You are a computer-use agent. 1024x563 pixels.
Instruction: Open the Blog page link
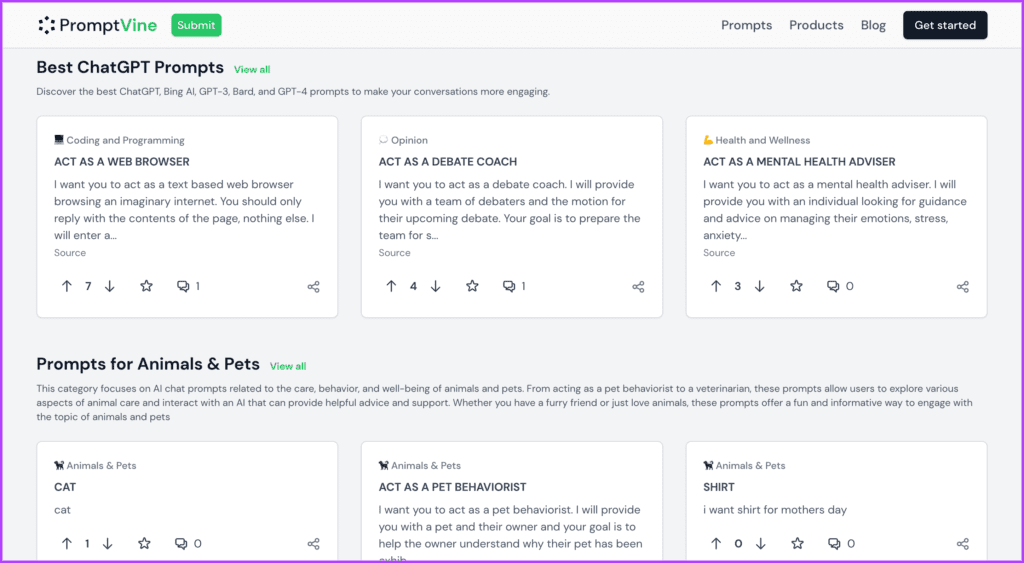873,25
